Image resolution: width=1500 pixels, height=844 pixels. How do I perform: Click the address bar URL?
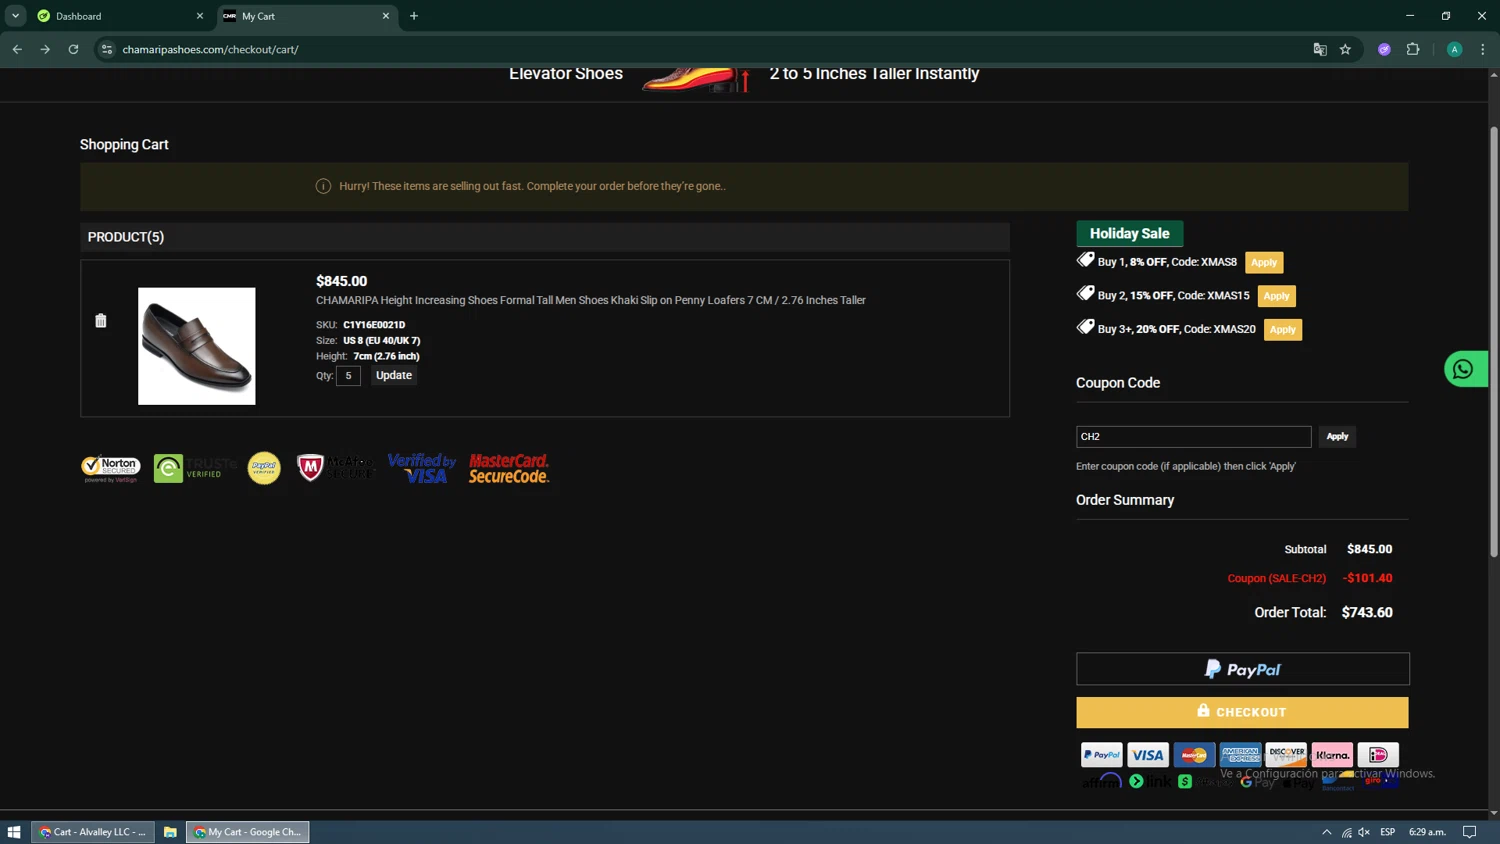pos(210,49)
